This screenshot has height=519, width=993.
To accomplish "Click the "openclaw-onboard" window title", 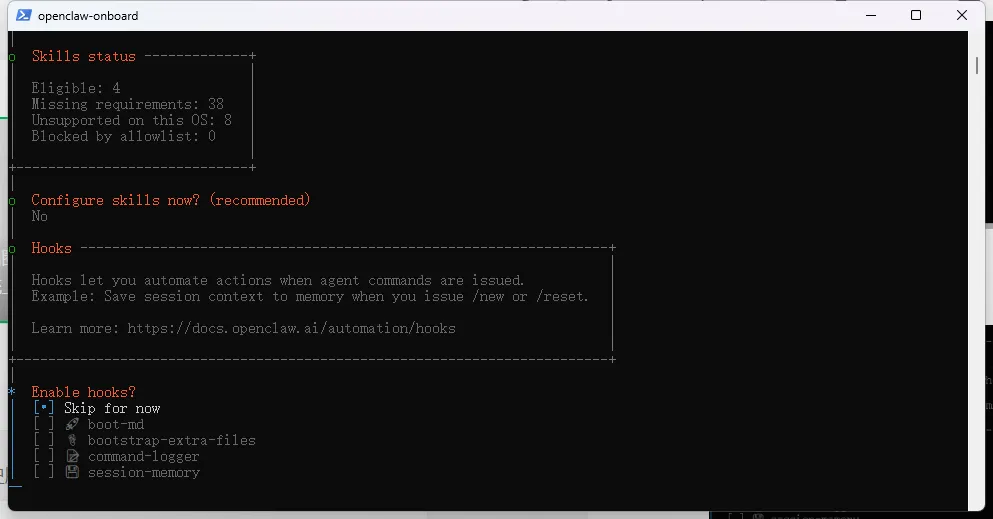I will pyautogui.click(x=88, y=16).
